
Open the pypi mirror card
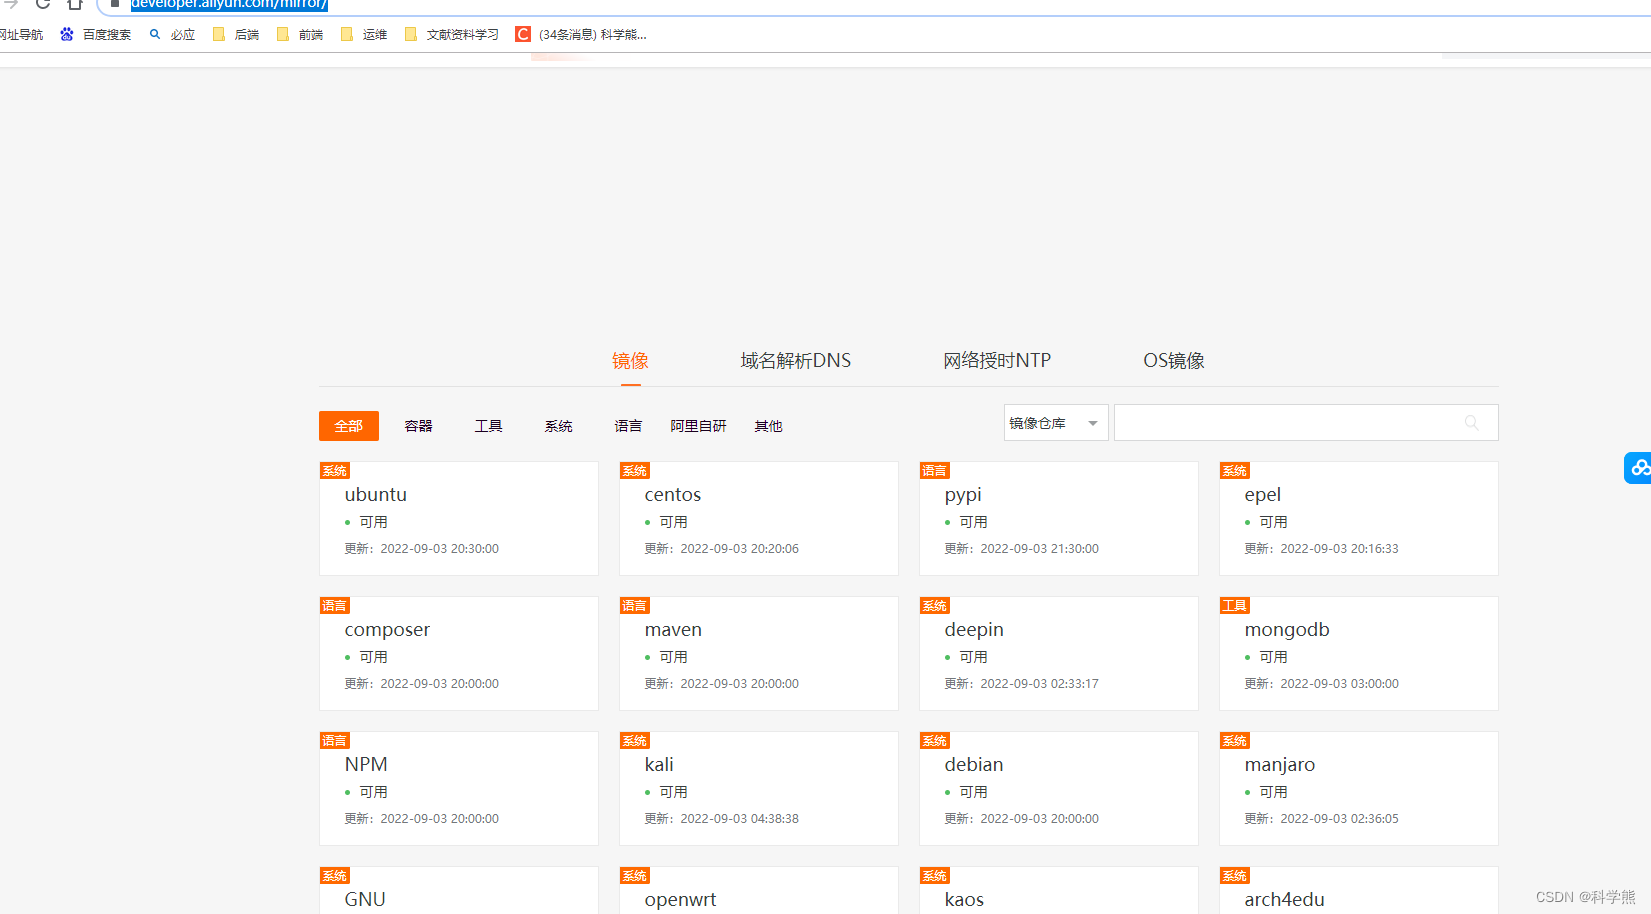pyautogui.click(x=1059, y=518)
